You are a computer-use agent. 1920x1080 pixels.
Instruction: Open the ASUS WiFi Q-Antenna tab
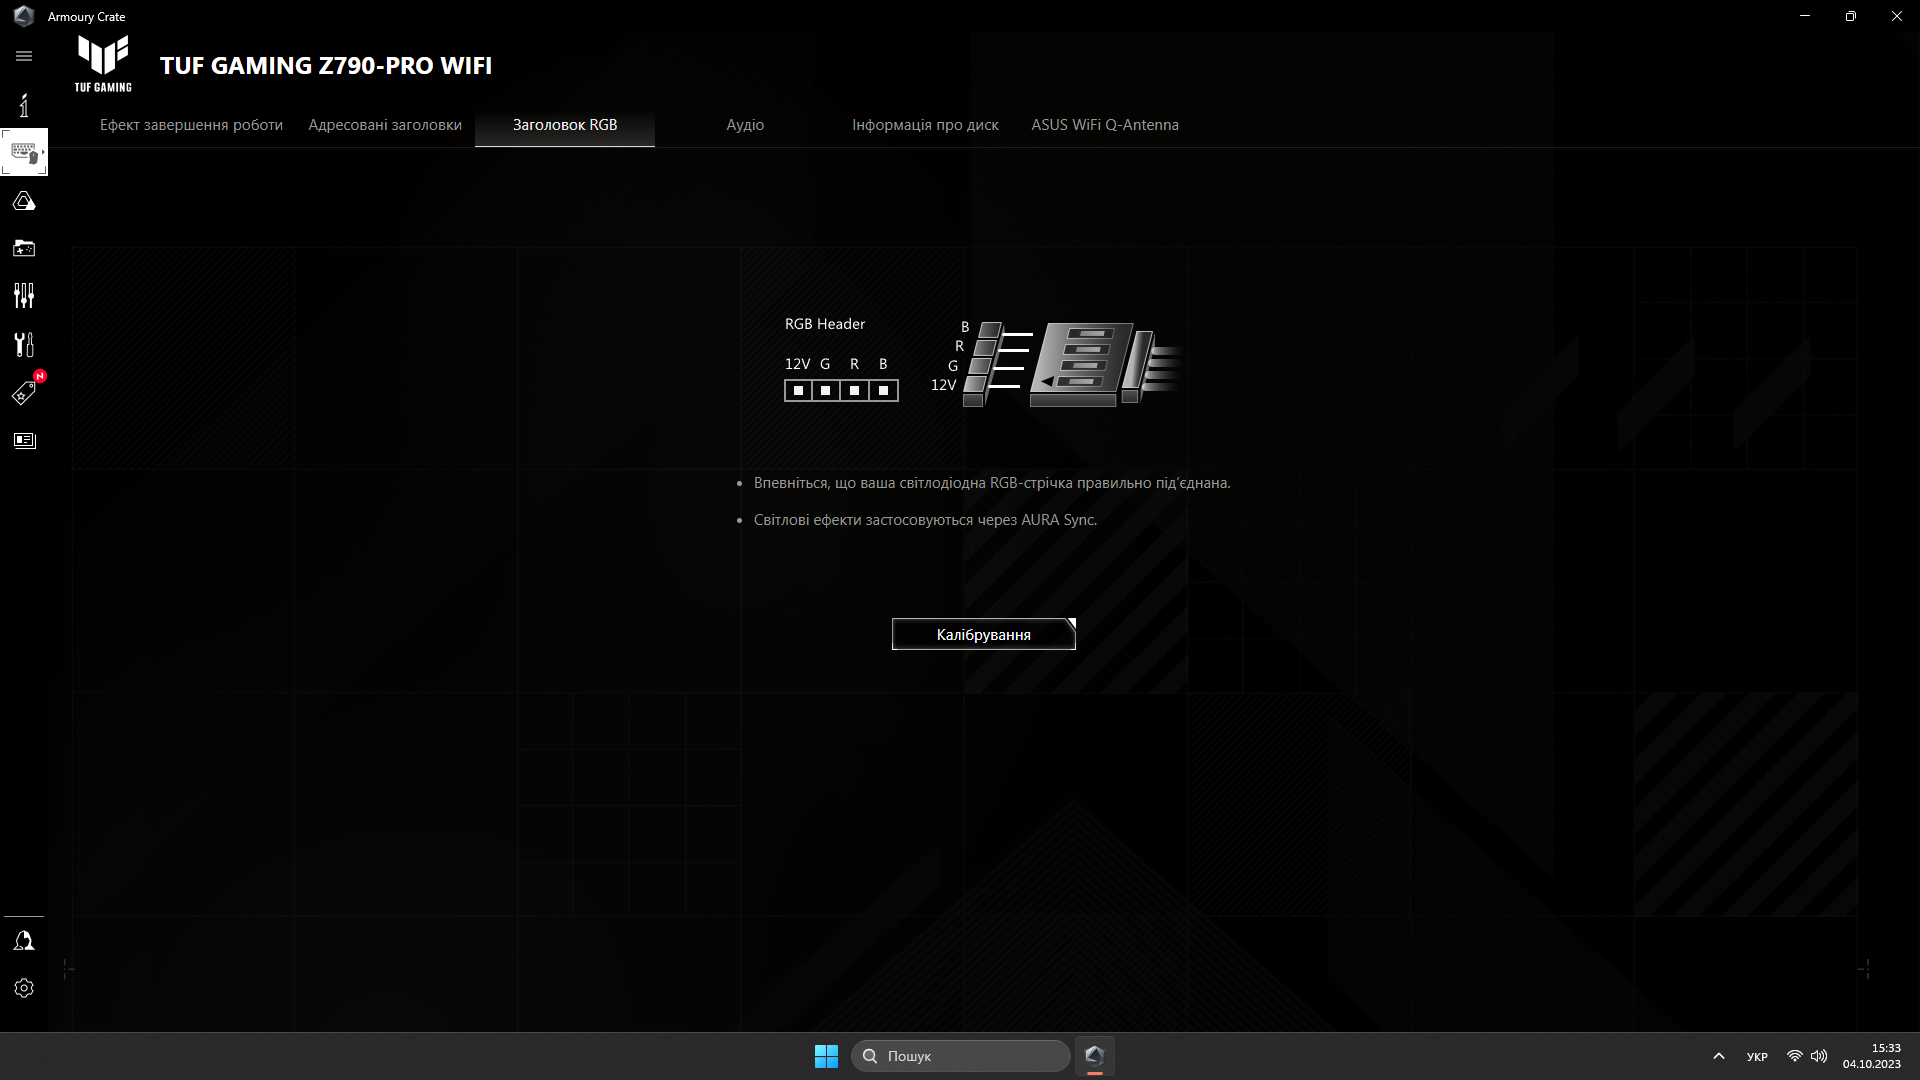click(1105, 125)
